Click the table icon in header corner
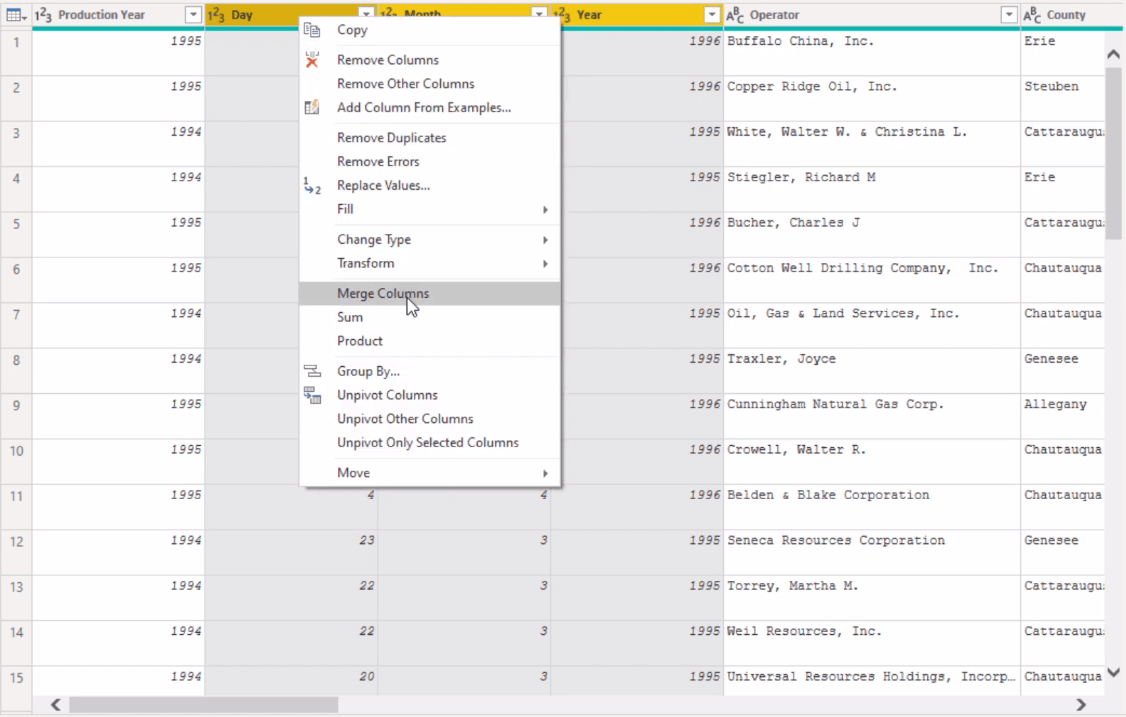 pyautogui.click(x=16, y=14)
